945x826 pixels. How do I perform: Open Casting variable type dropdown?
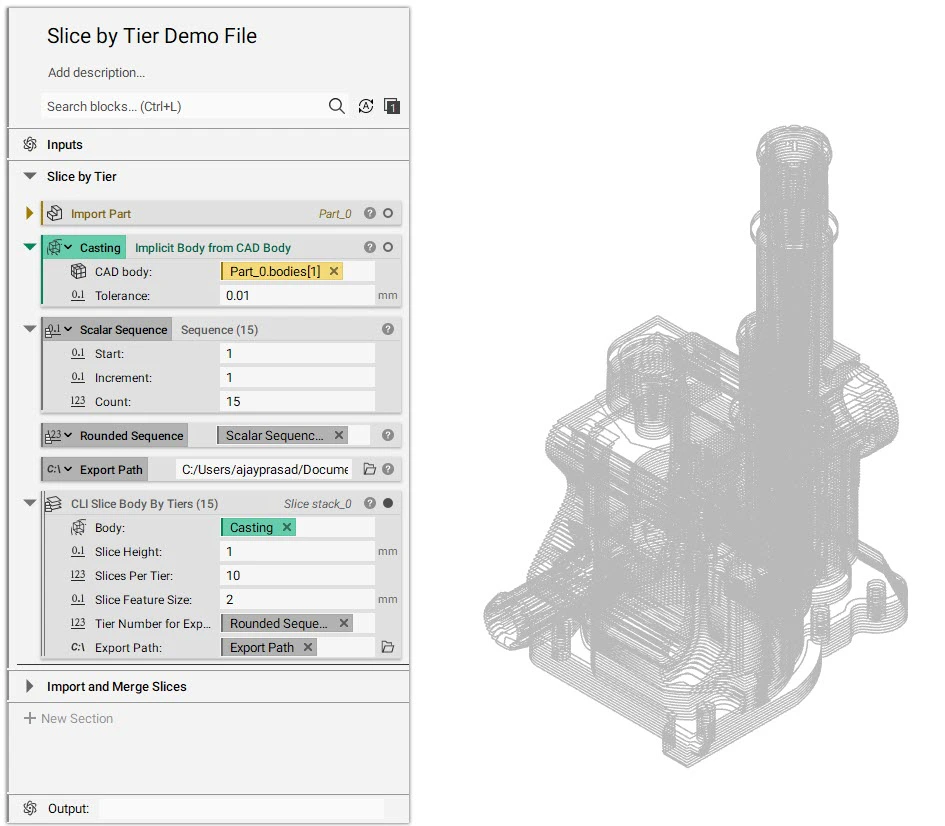68,247
